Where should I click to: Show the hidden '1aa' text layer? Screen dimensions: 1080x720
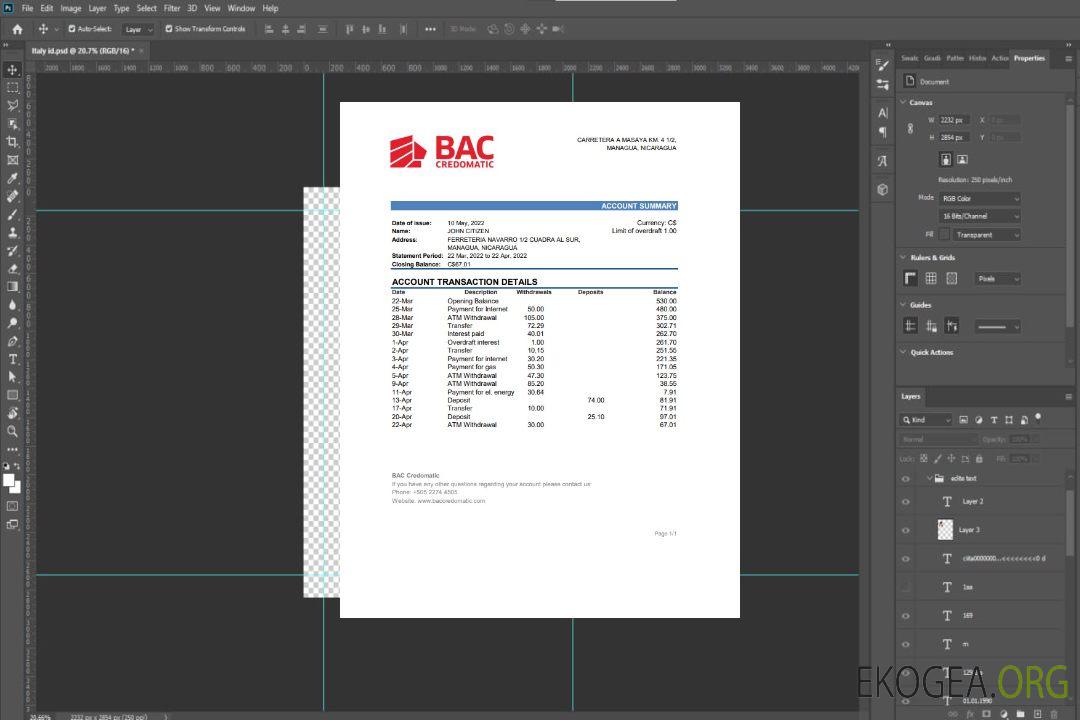click(906, 587)
